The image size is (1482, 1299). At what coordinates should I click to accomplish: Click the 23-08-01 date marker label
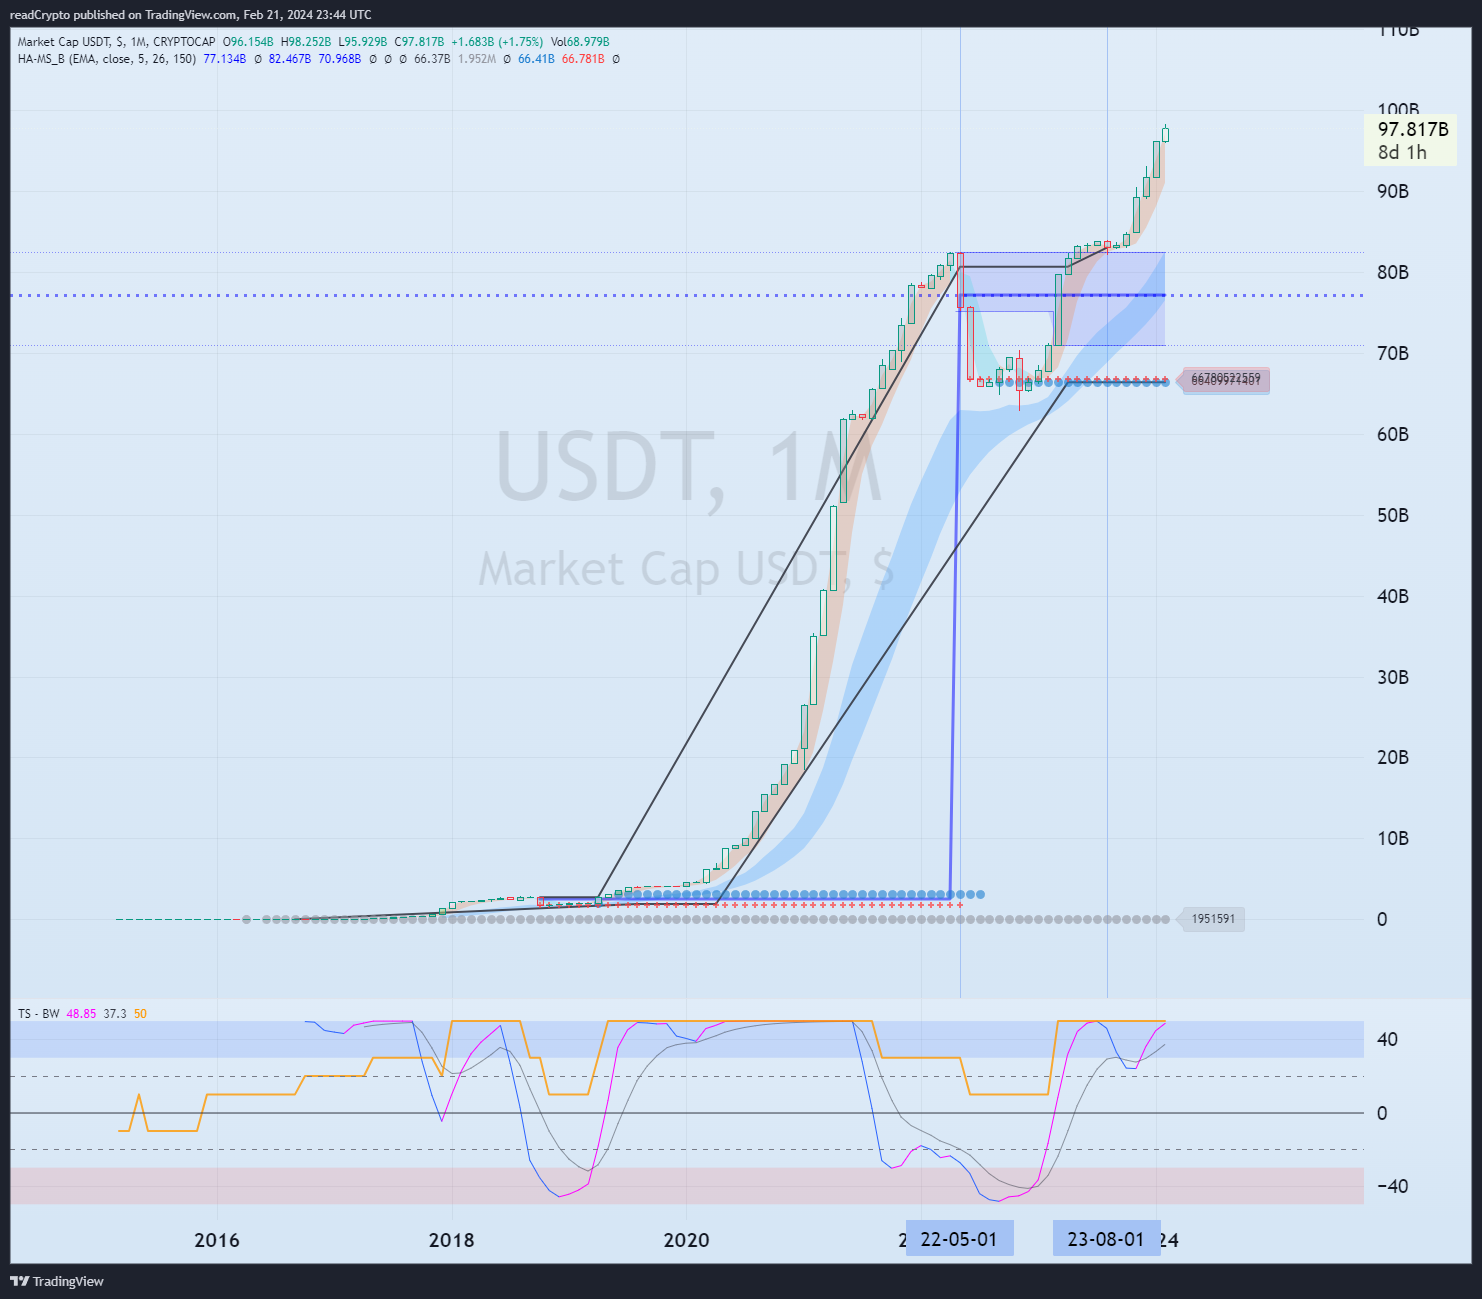[x=1106, y=1239]
